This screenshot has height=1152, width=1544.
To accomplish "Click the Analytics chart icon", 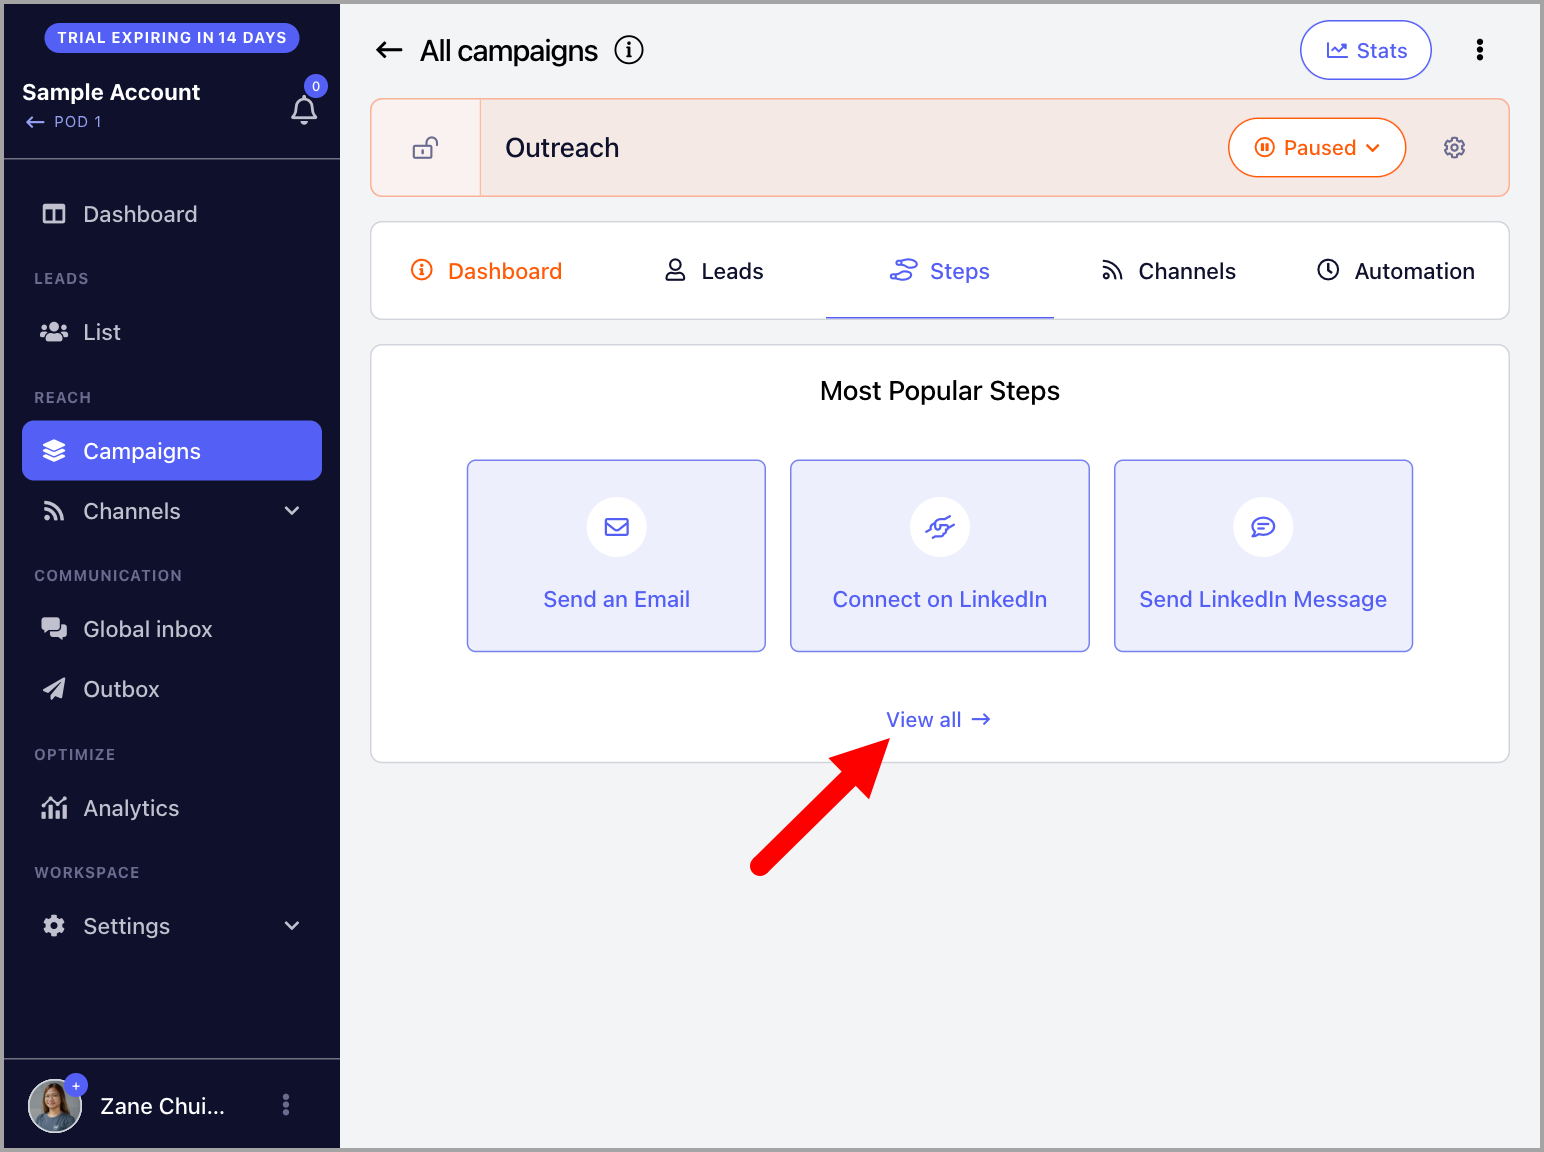I will (x=54, y=808).
